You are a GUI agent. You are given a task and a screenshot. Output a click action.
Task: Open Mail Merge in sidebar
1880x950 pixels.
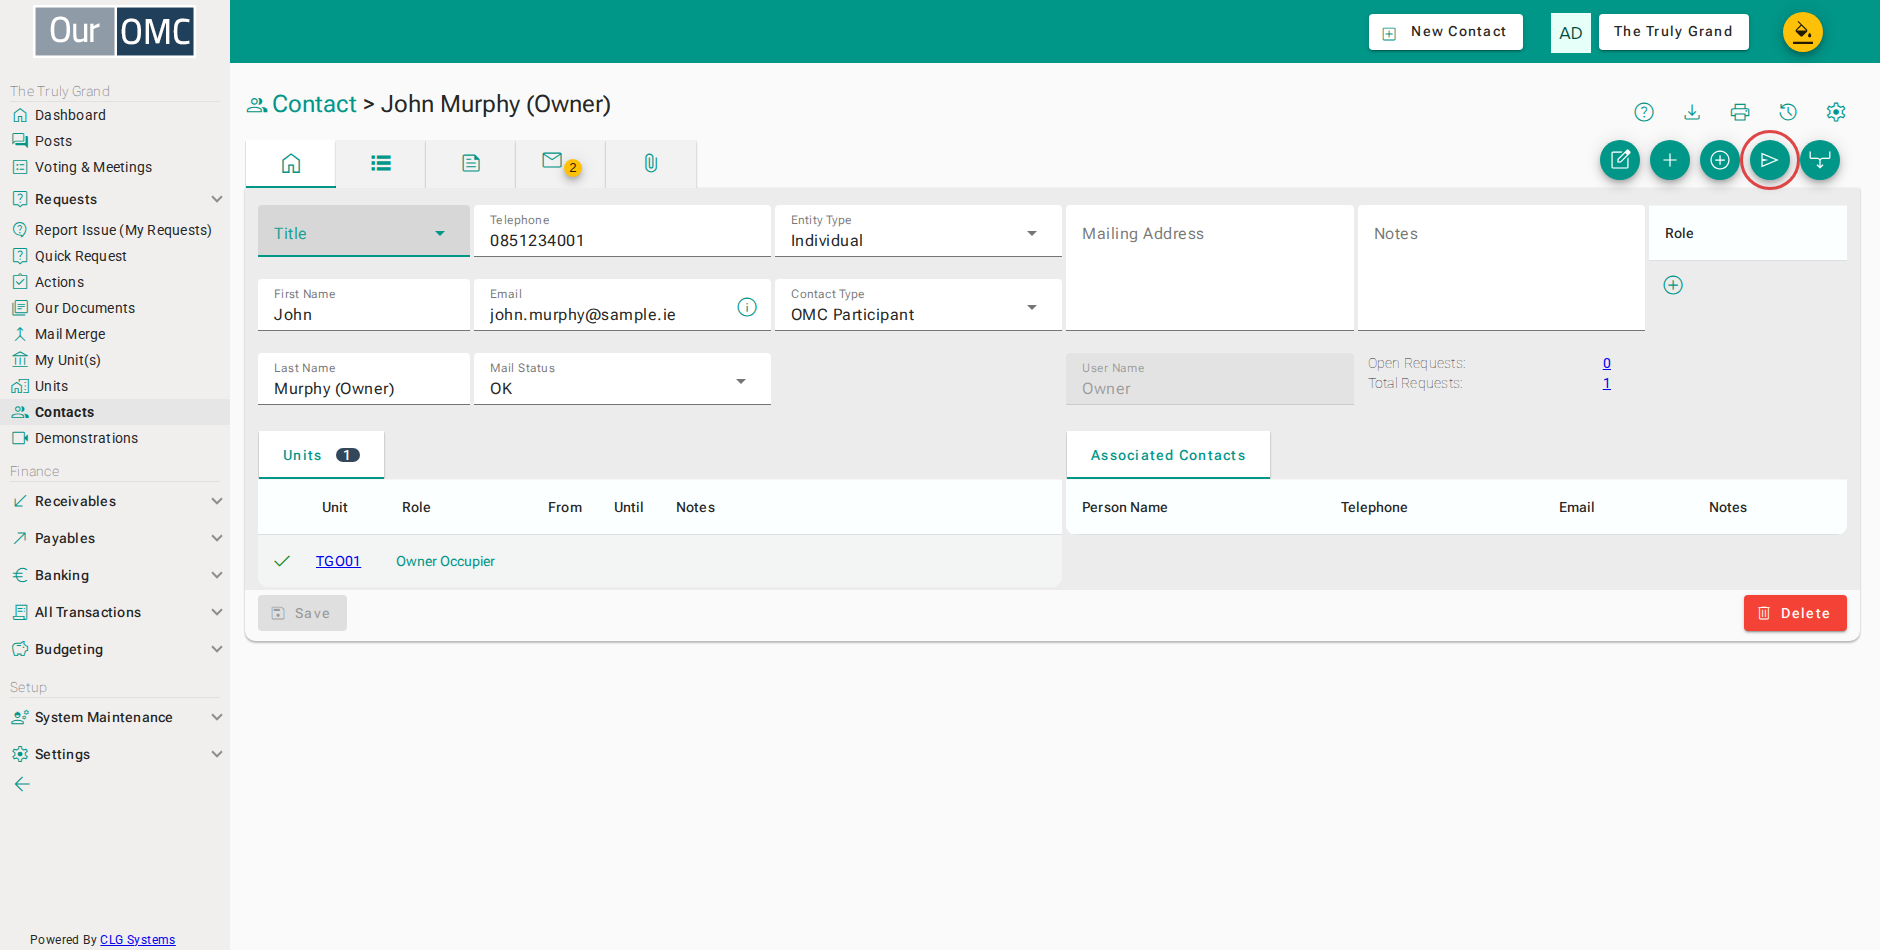(70, 334)
